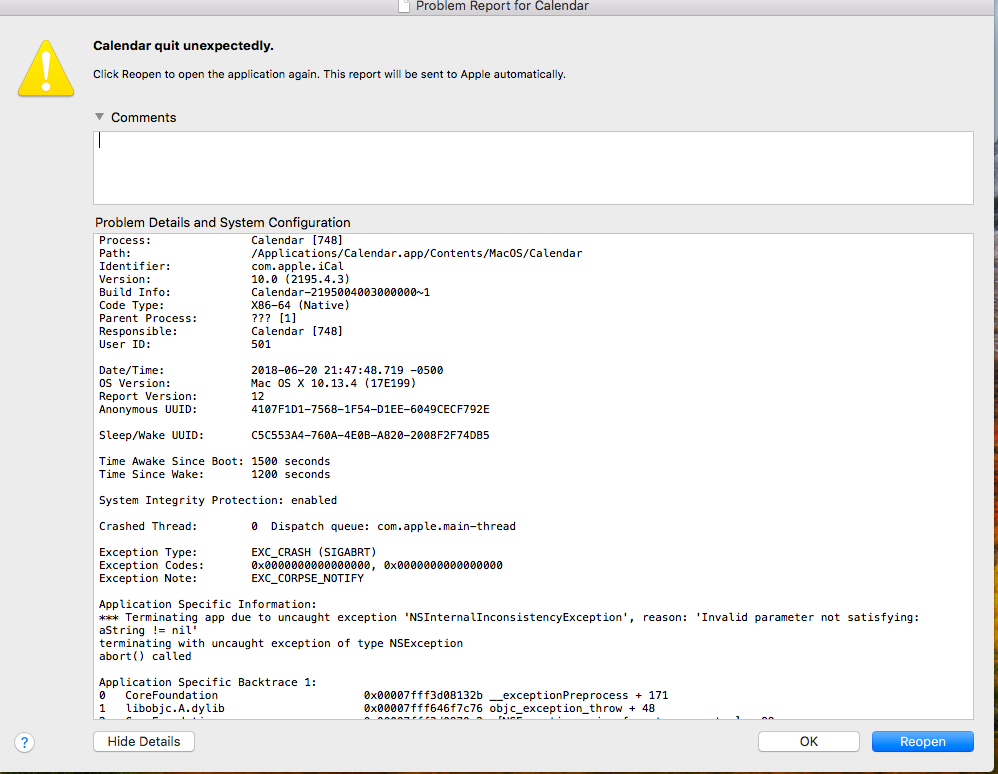The width and height of the screenshot is (998, 774).
Task: Click the 'Click Reopen to open the application' message
Action: click(x=329, y=74)
